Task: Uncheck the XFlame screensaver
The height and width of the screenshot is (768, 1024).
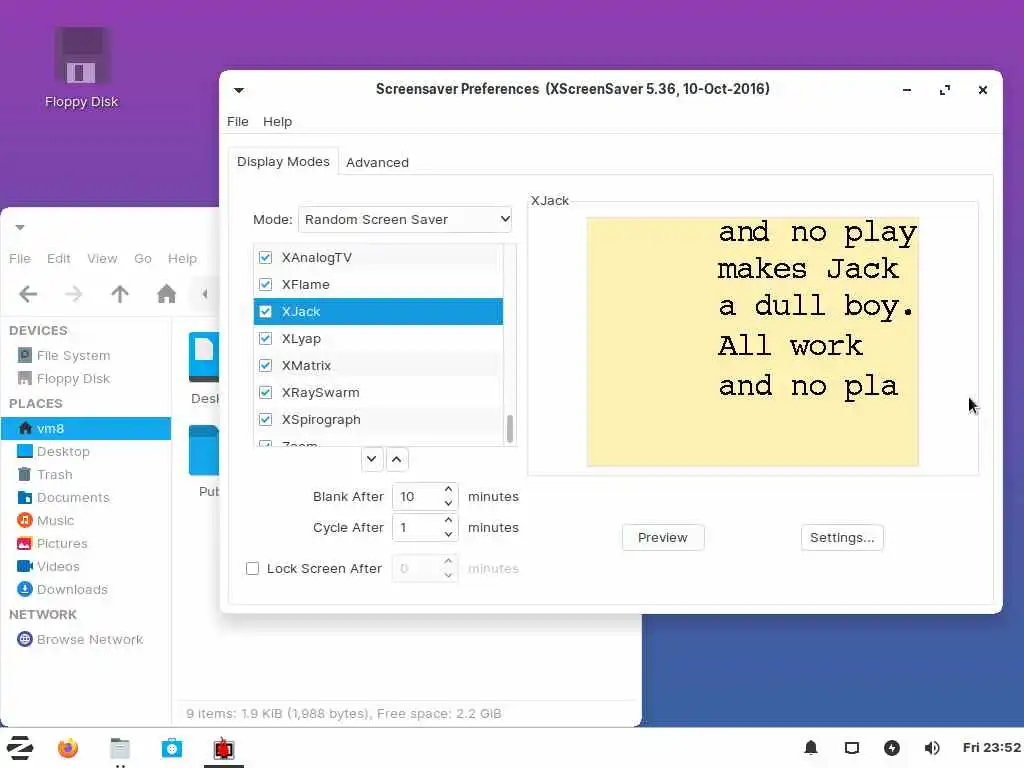Action: click(x=265, y=284)
